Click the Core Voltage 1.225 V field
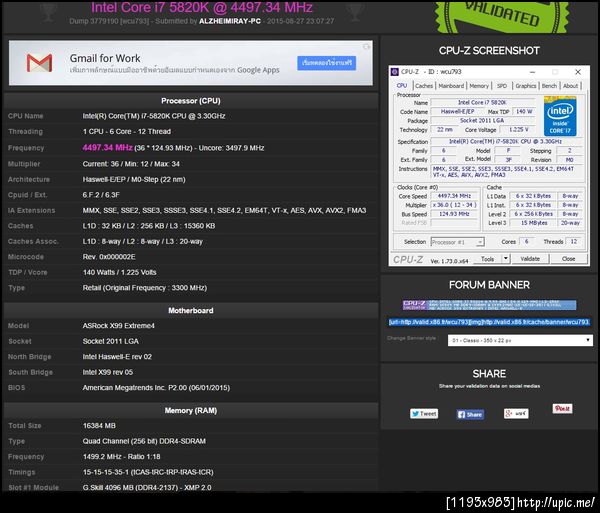This screenshot has width=600, height=513. click(x=518, y=130)
